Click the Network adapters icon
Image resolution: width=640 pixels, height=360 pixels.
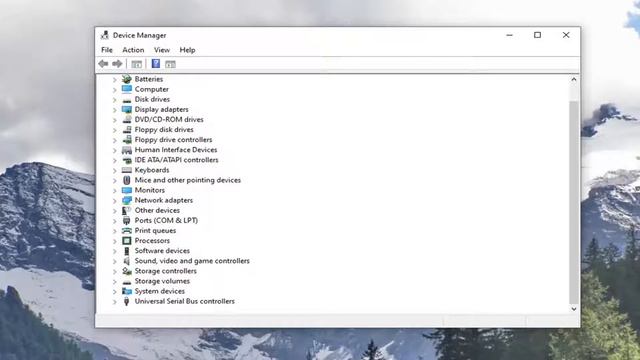[127, 200]
